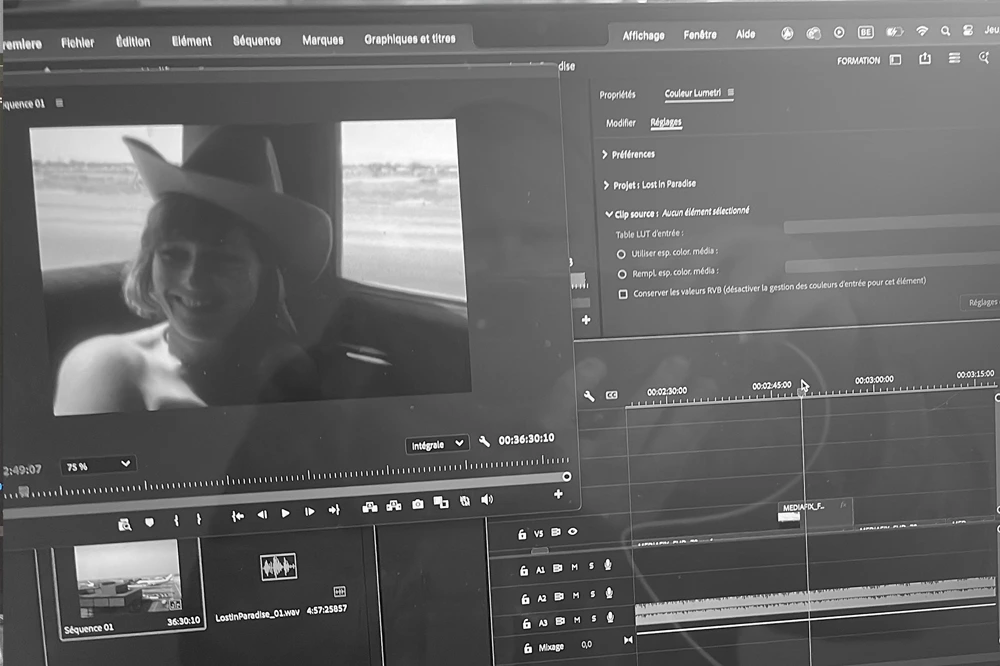
Task: Click the Play button in the program monitor
Action: coord(285,513)
